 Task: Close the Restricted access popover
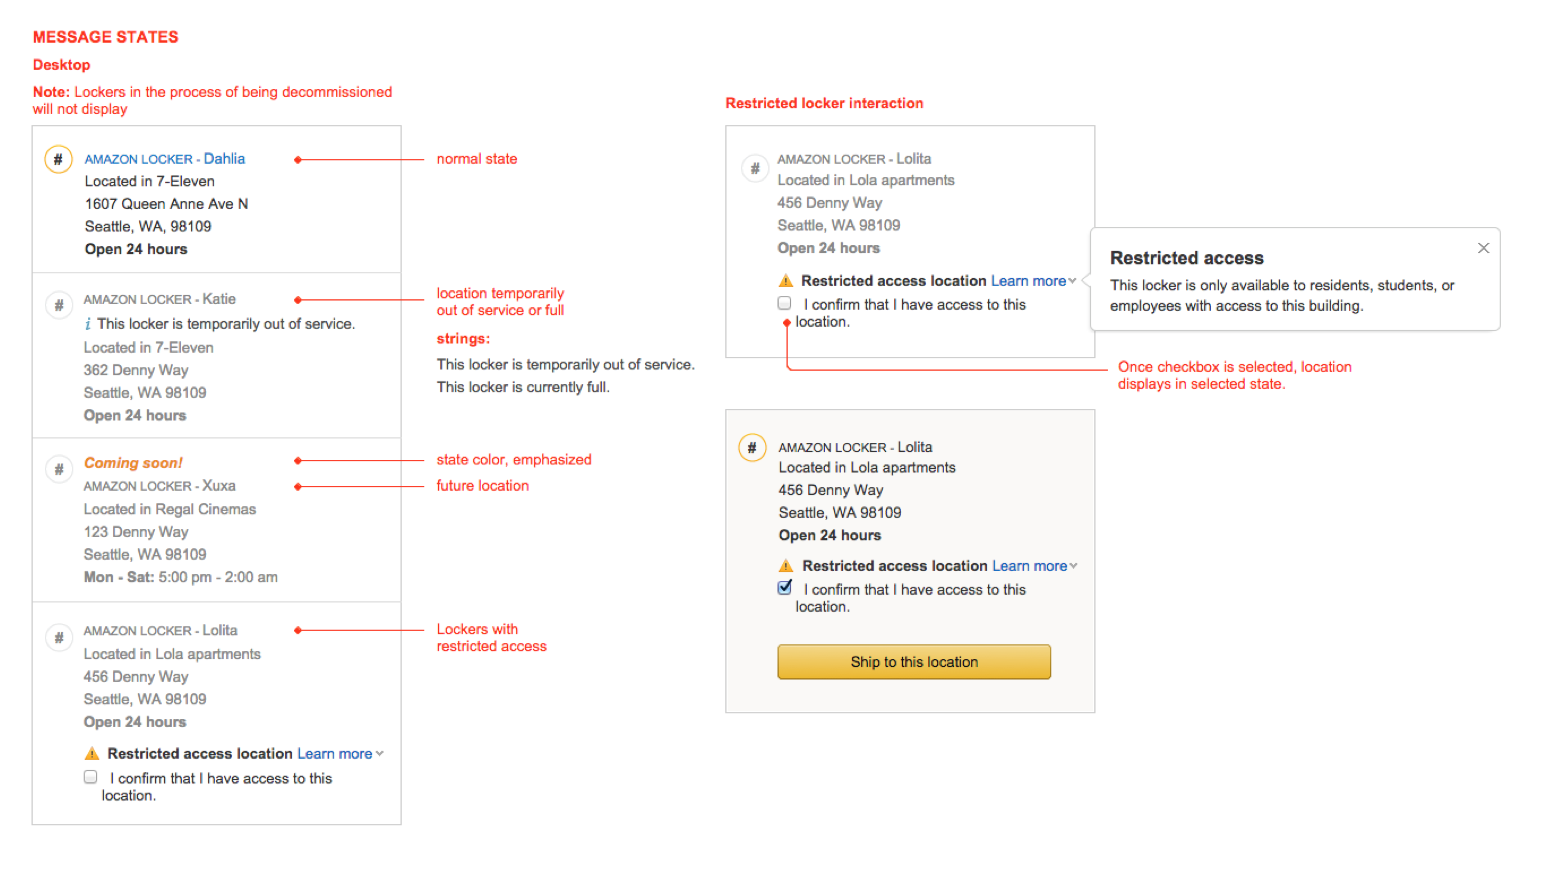(1484, 248)
